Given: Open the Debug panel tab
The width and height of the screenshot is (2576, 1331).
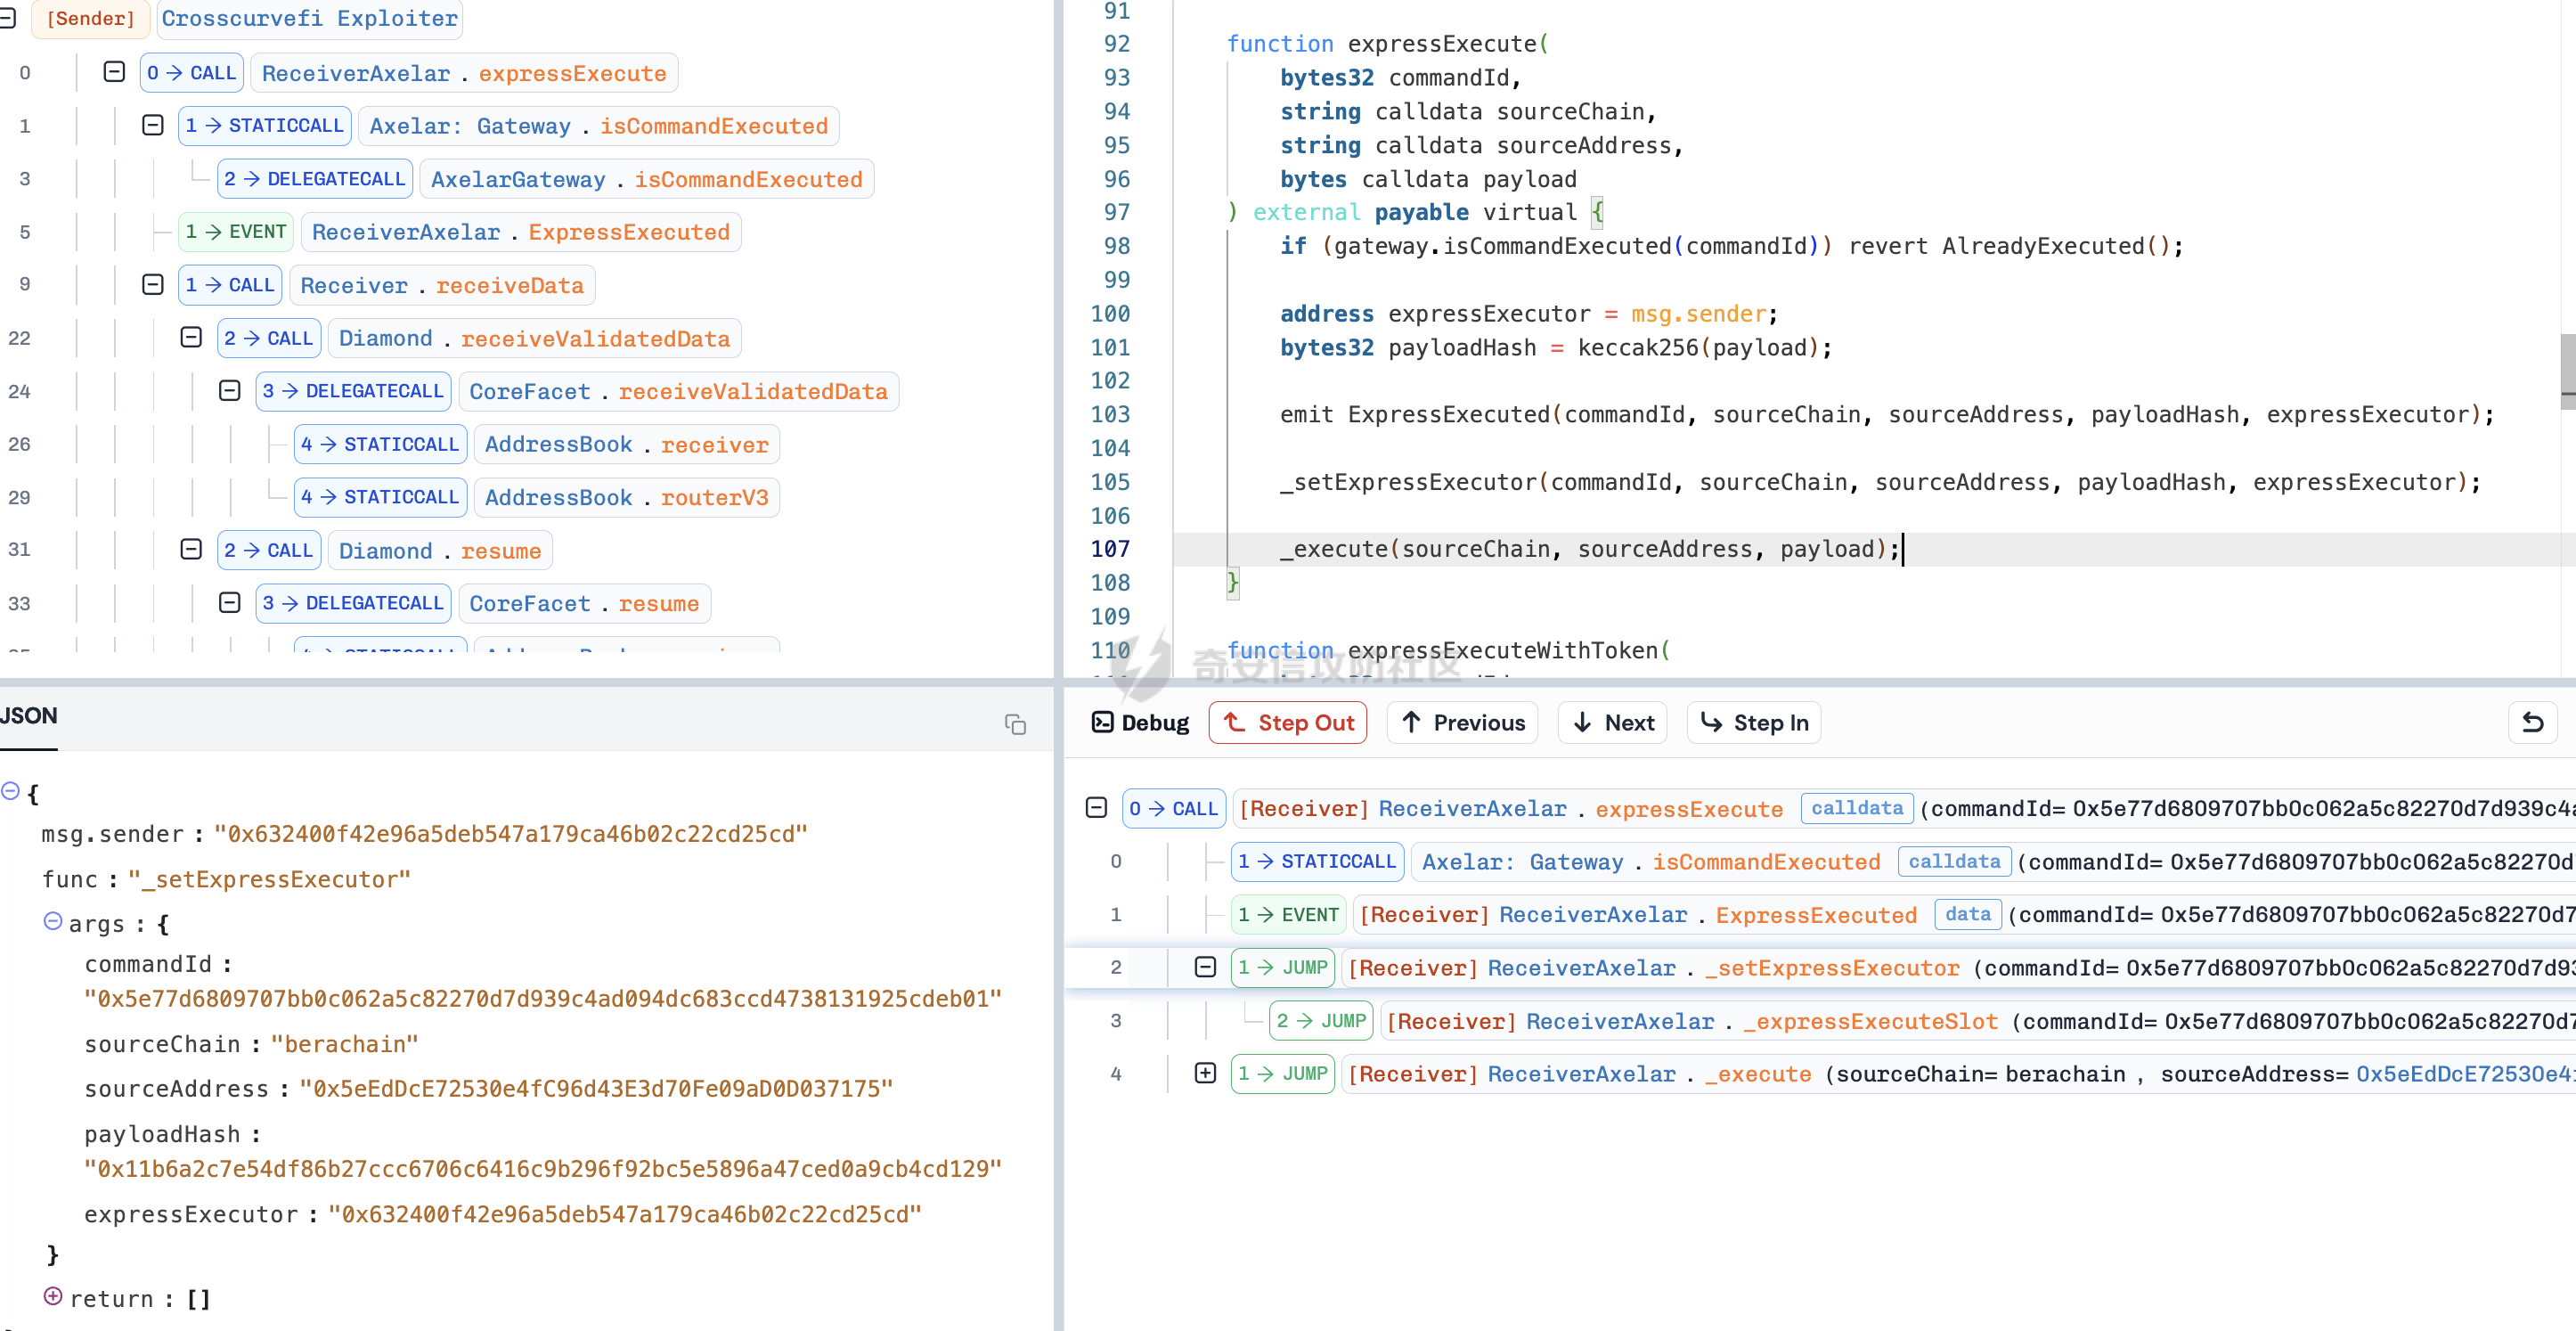Looking at the screenshot, I should coord(1140,722).
